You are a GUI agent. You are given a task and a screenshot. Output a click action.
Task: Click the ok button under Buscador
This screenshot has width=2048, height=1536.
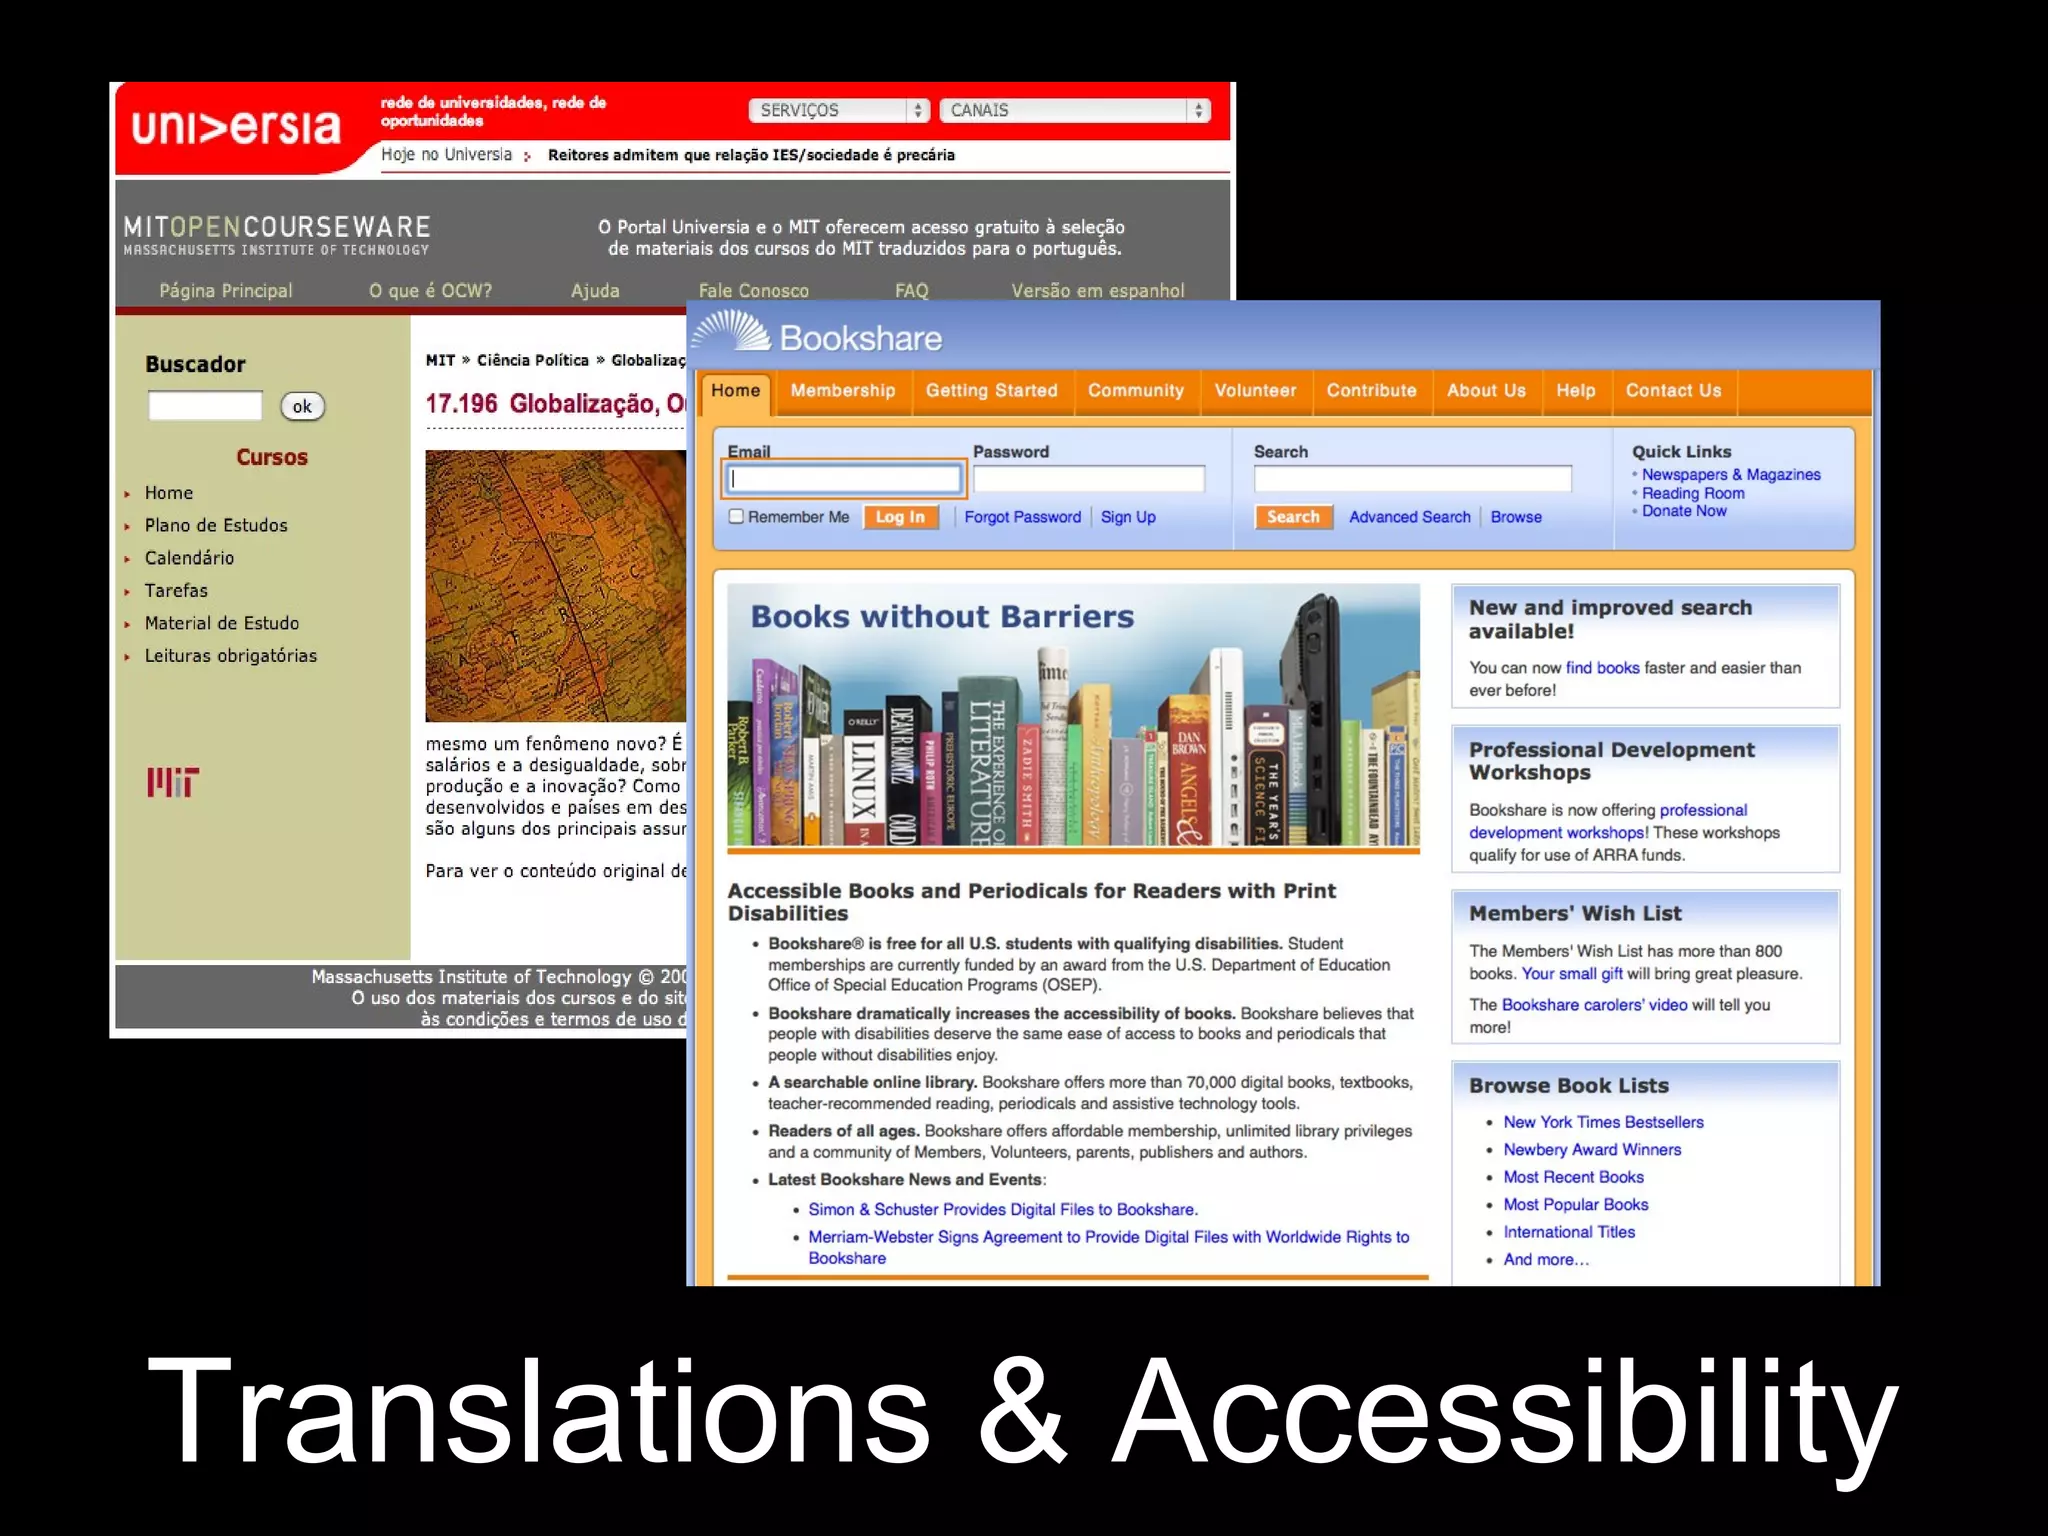[302, 406]
